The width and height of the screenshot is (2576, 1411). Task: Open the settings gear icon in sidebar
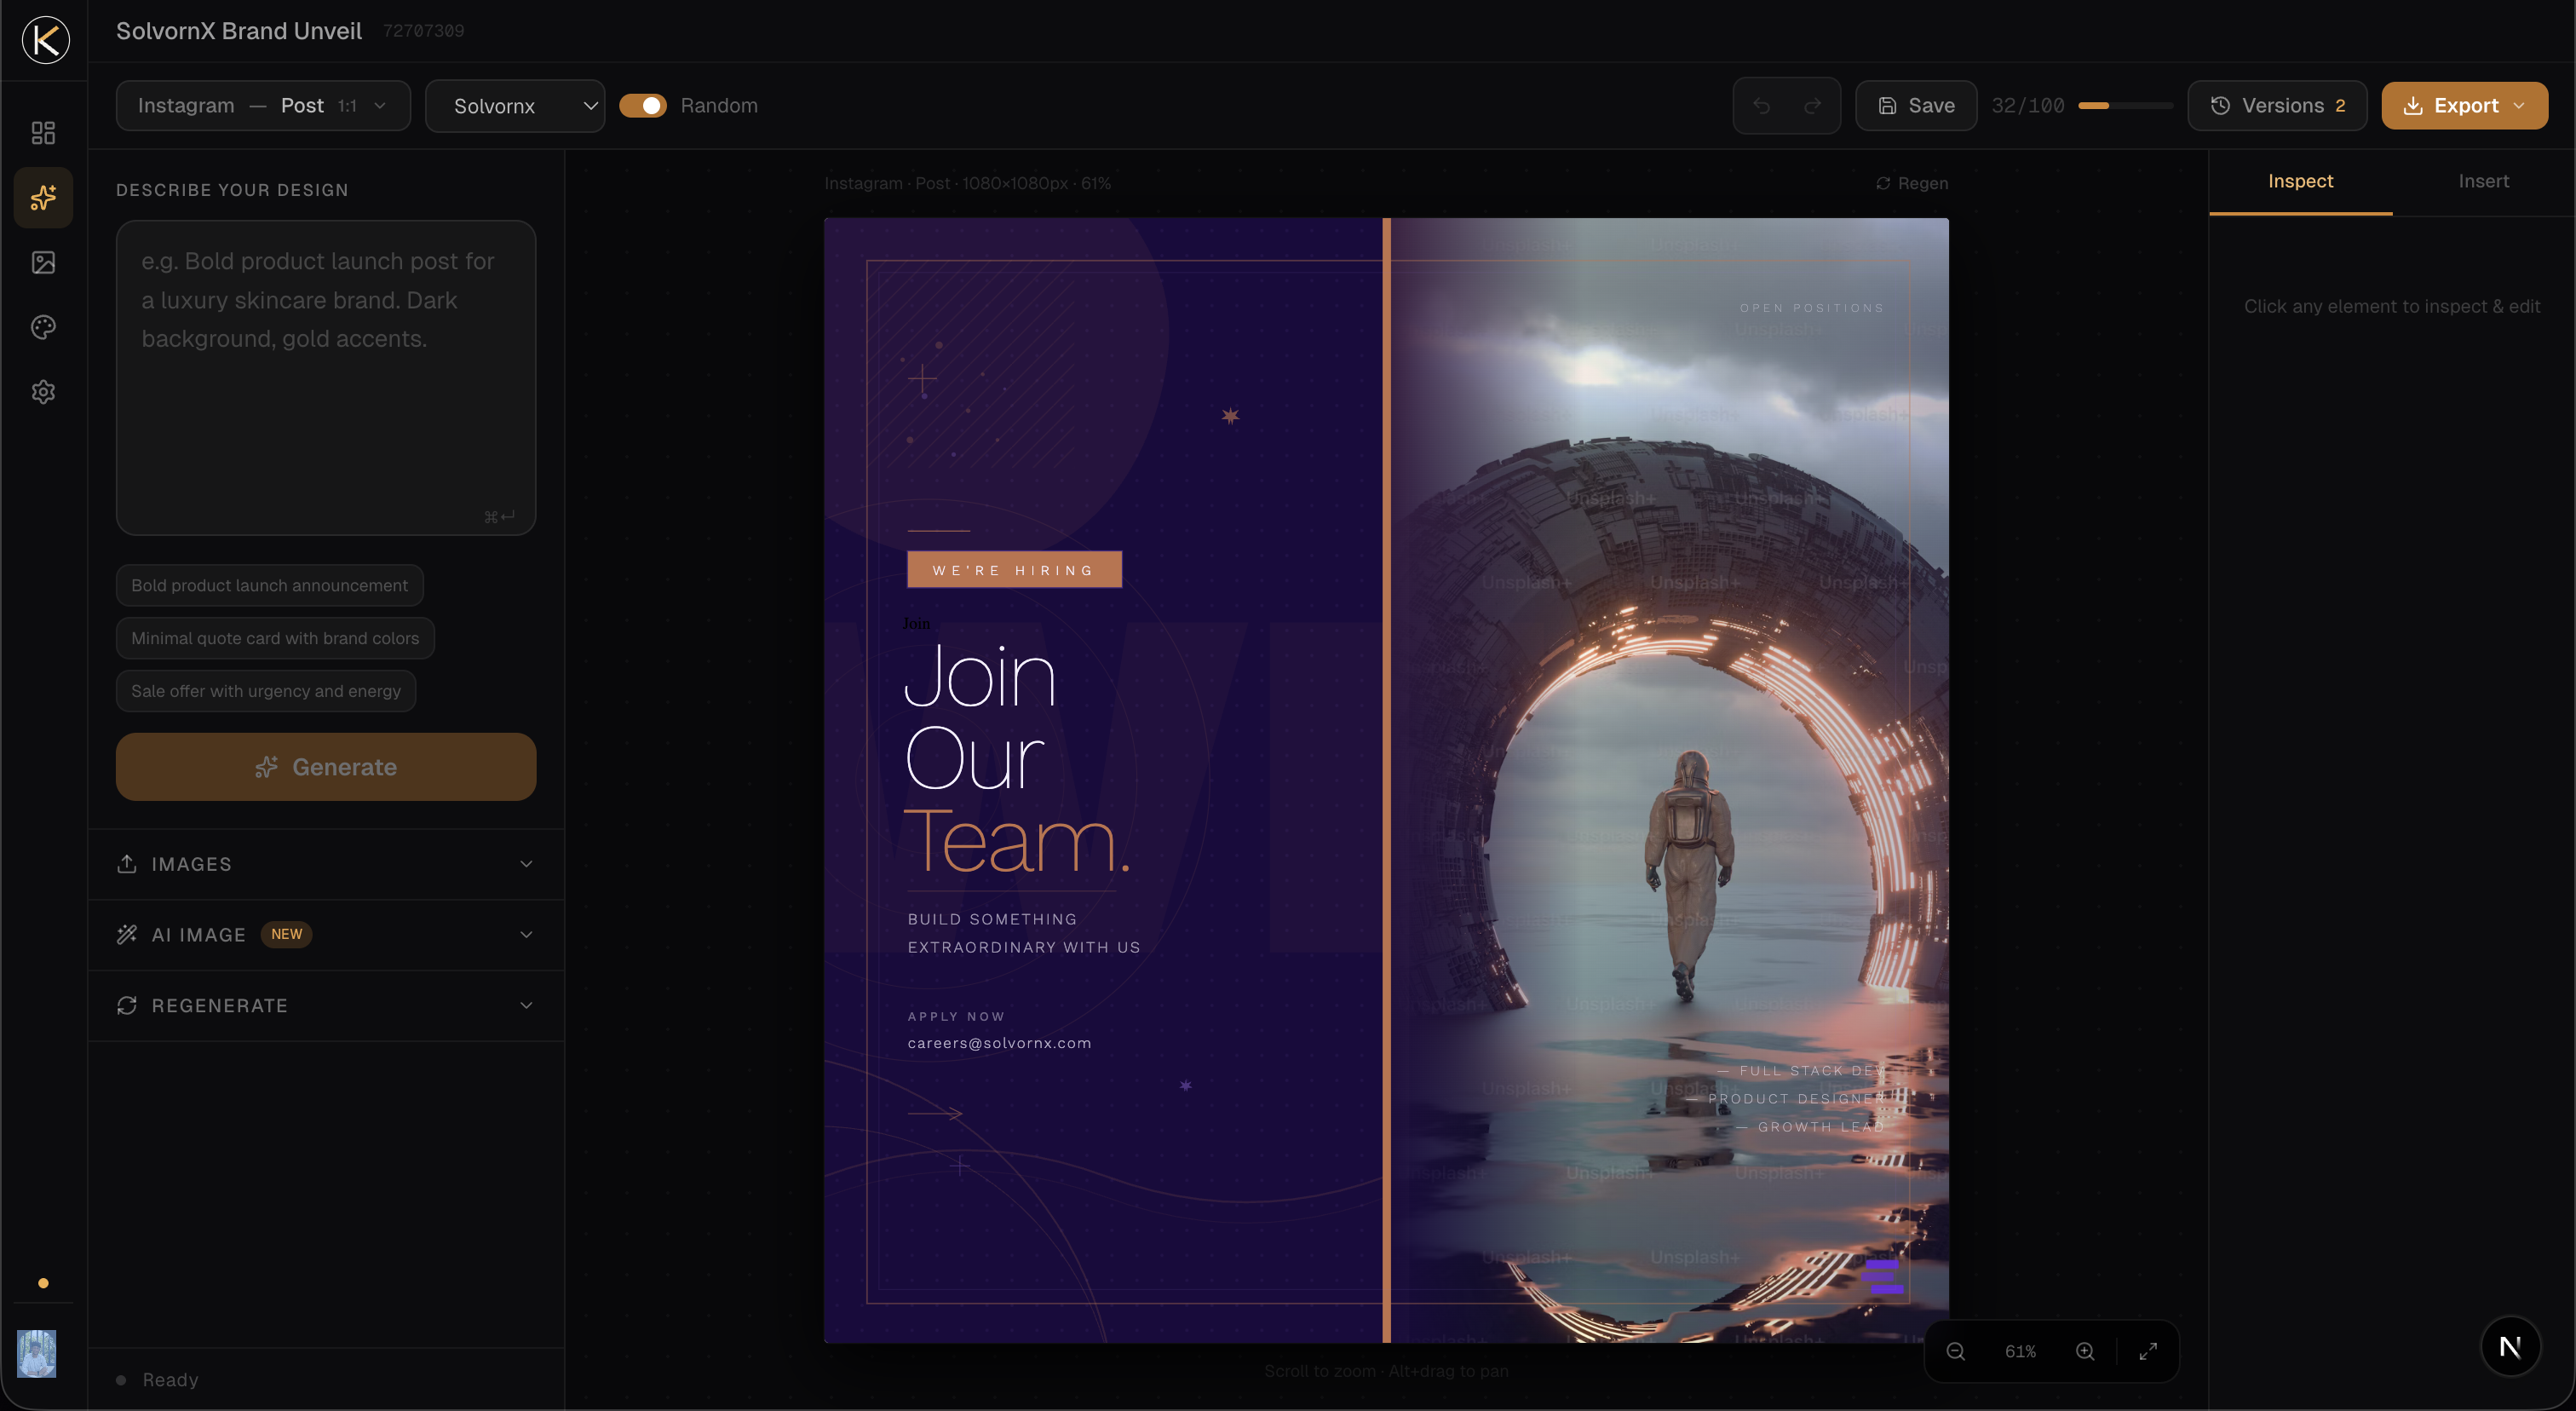pyautogui.click(x=43, y=392)
